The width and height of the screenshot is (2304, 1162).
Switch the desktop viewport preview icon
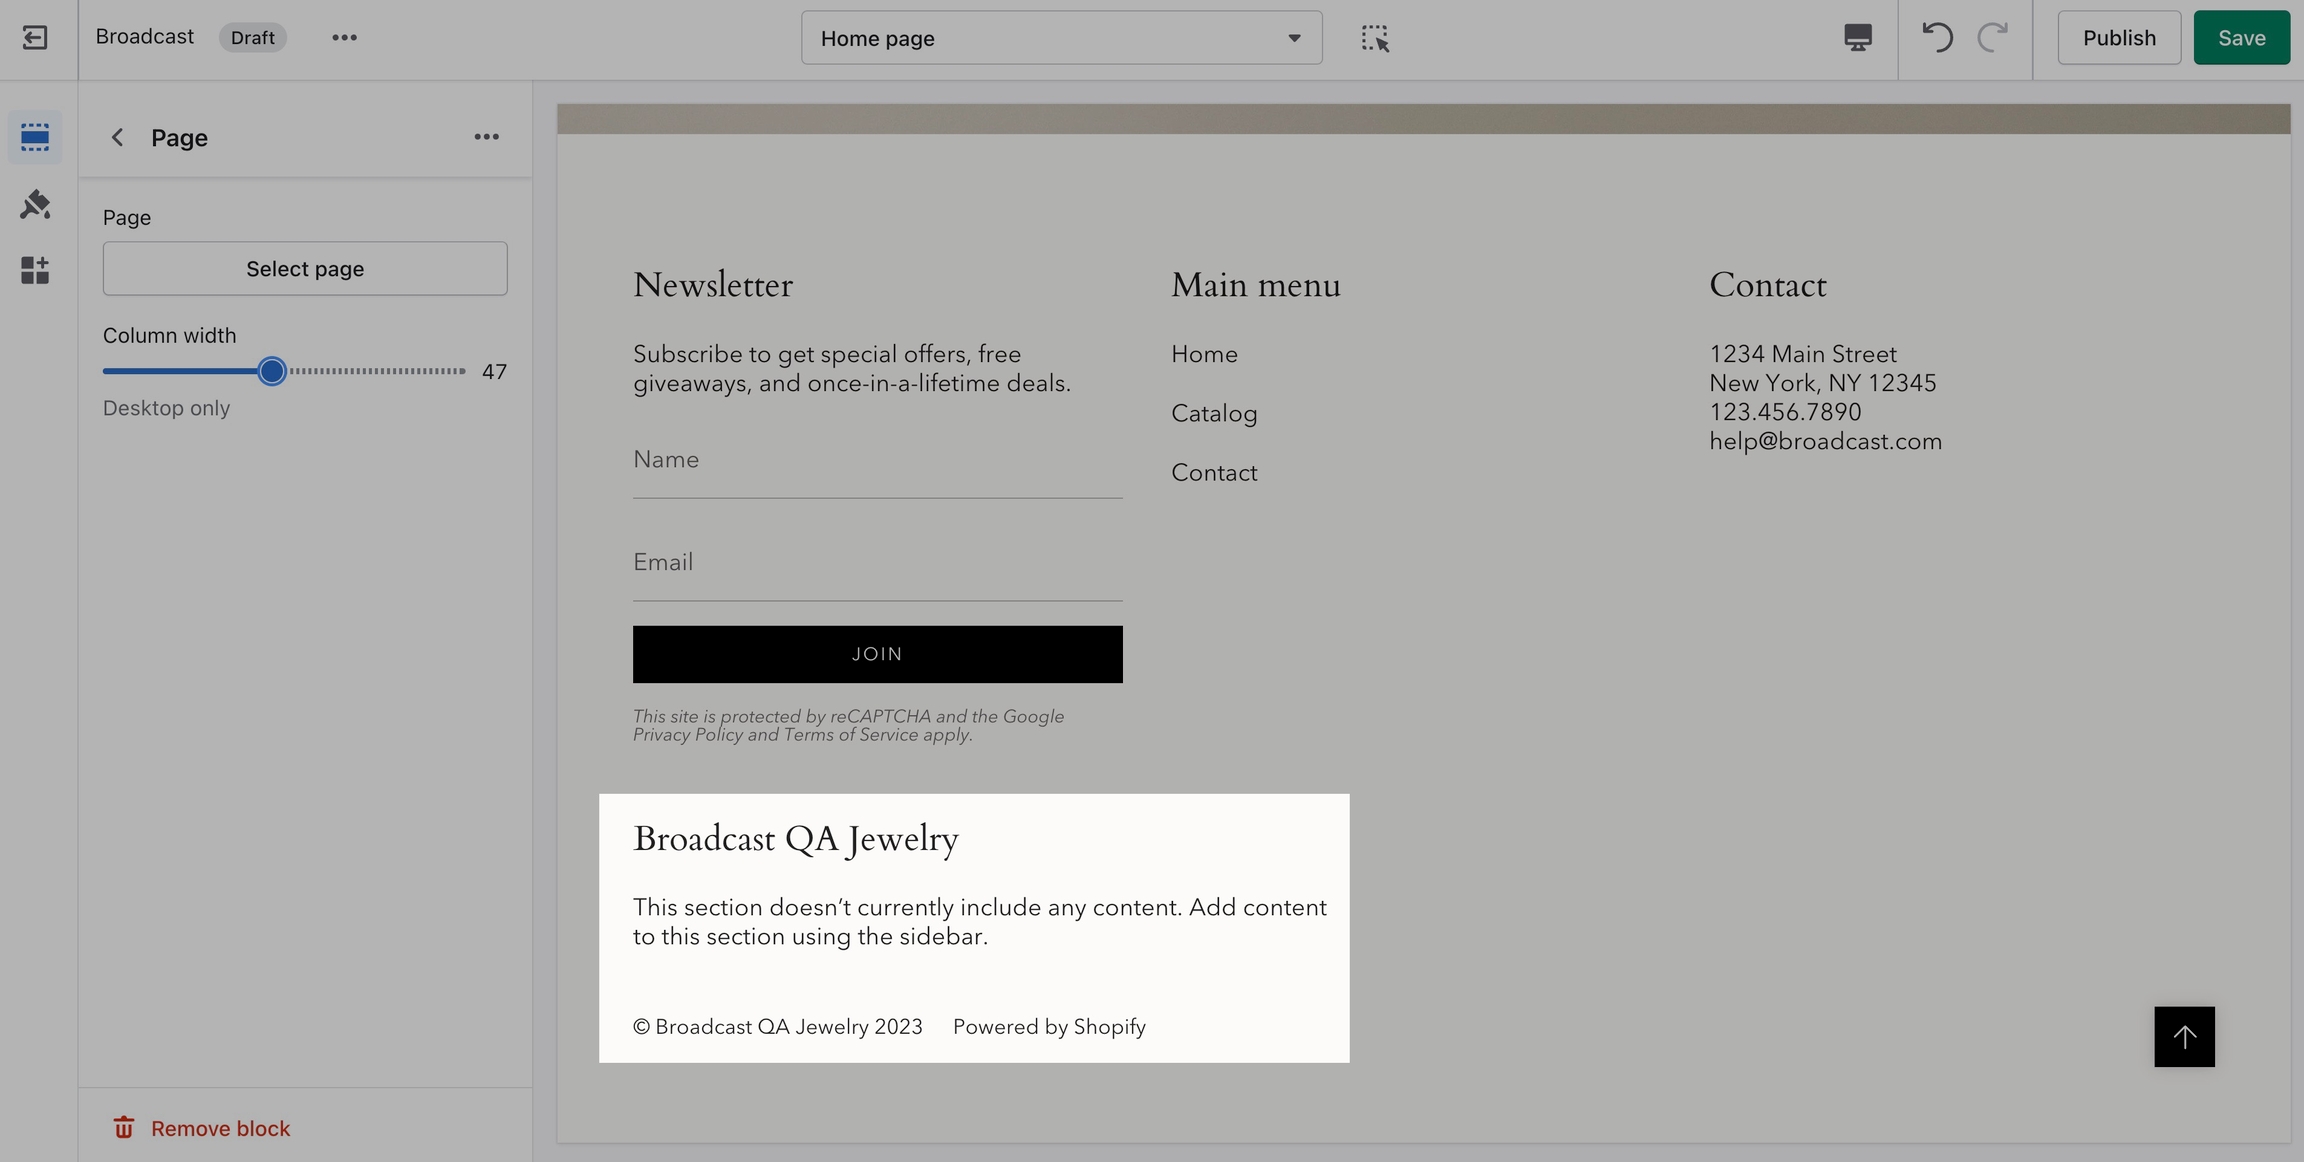point(1857,38)
